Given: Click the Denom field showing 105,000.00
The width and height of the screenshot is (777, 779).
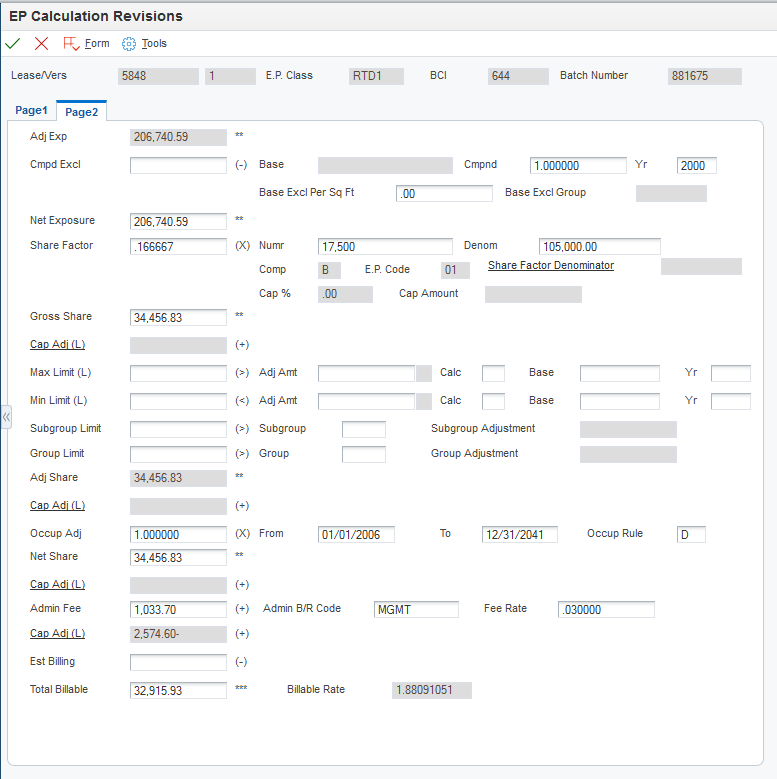Looking at the screenshot, I should 599,246.
